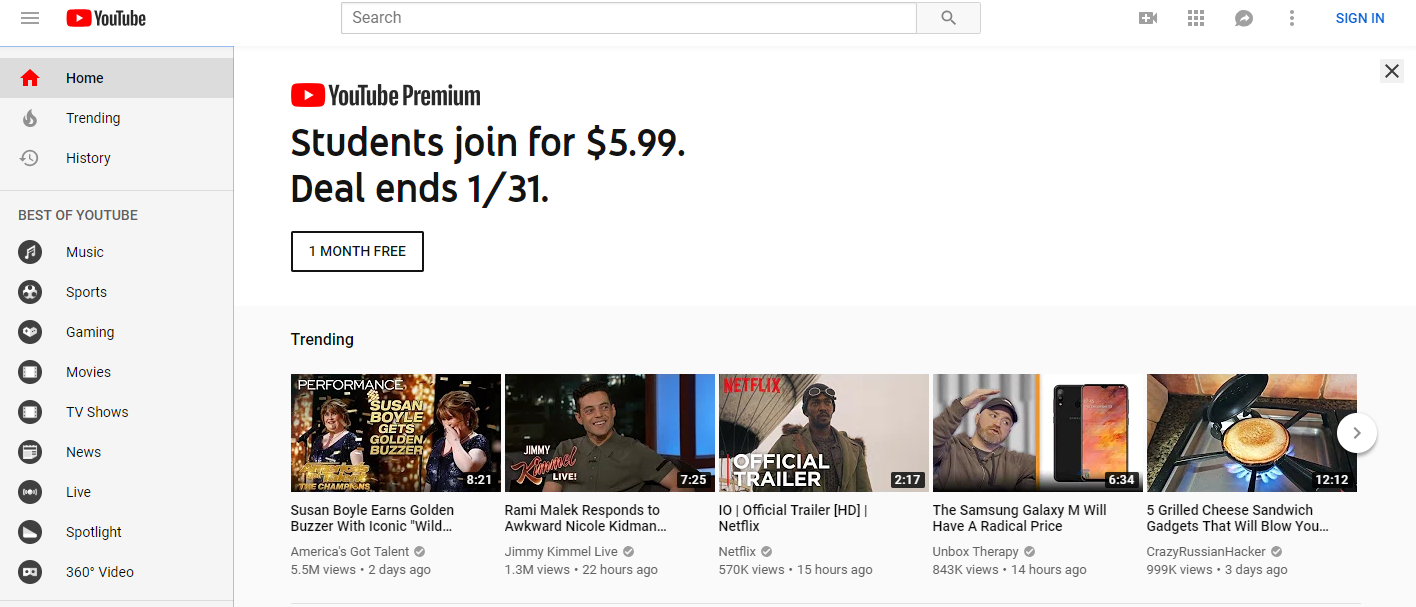
Task: Select Spotlight category label
Action: 94,532
